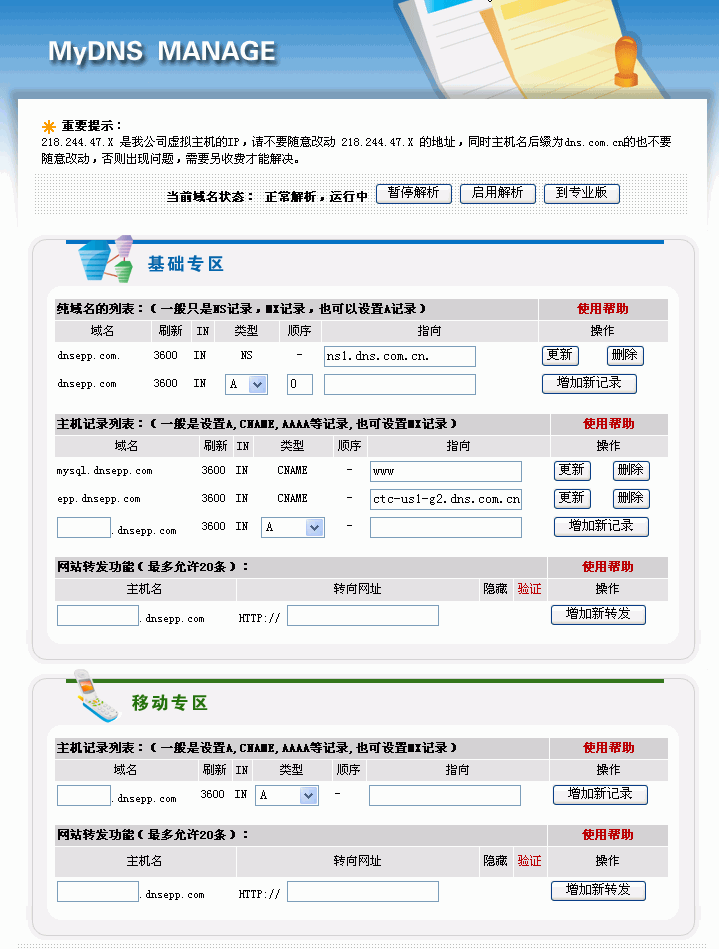Edit the ns1.dns.com.cn. target field
The width and height of the screenshot is (719, 949).
[x=400, y=356]
